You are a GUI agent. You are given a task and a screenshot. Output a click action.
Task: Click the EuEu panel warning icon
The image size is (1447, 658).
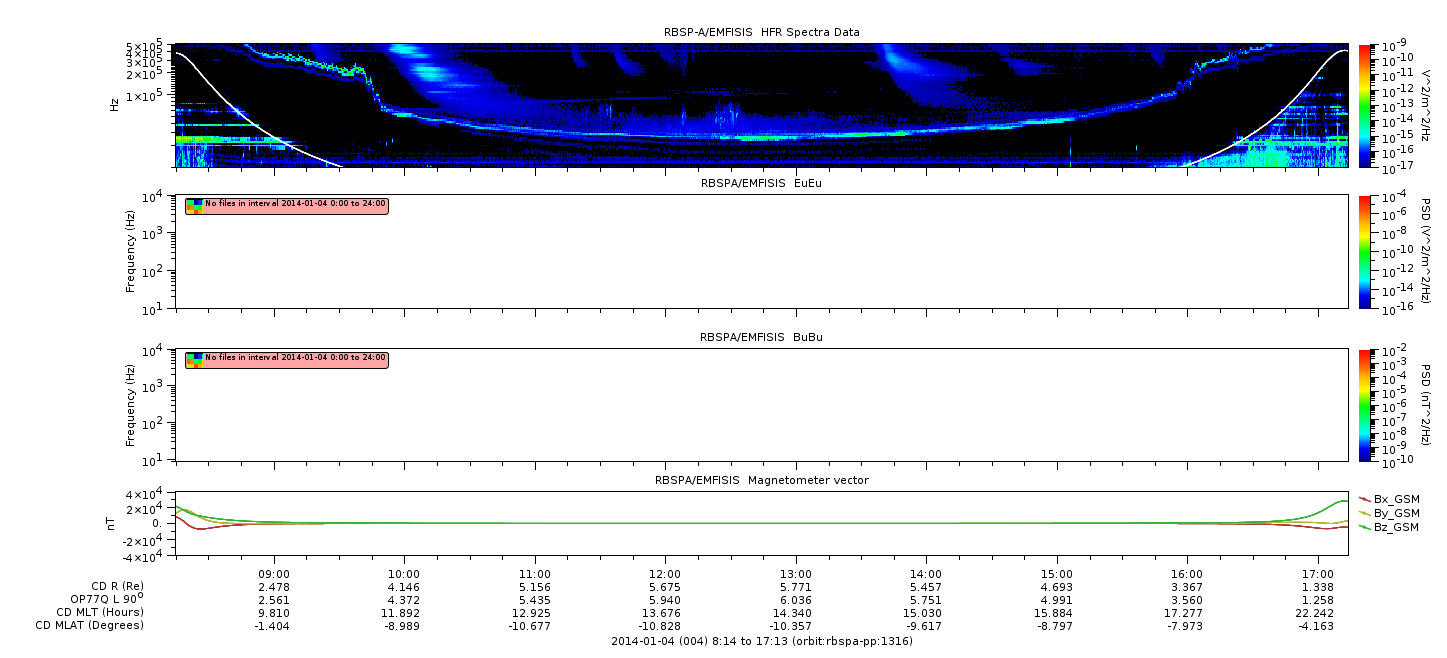point(195,205)
